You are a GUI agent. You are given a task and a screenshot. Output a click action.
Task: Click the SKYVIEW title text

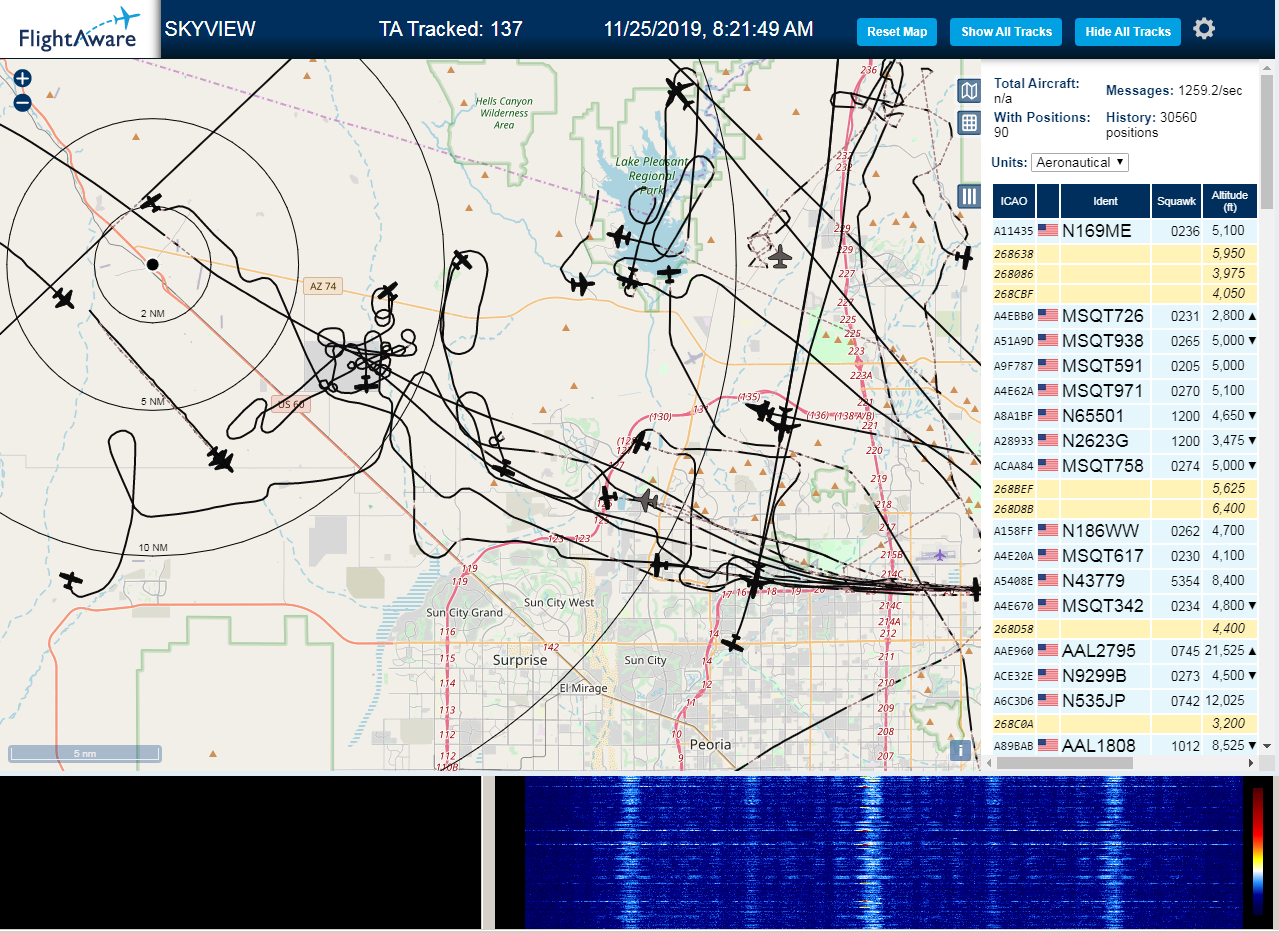[210, 29]
